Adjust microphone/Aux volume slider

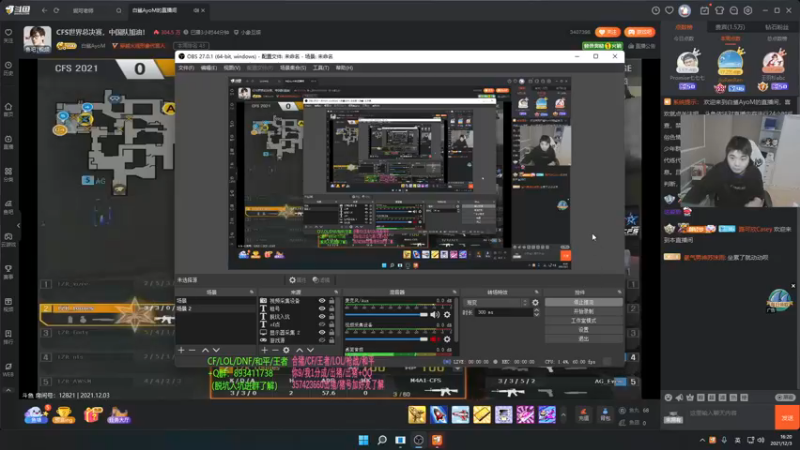point(386,315)
